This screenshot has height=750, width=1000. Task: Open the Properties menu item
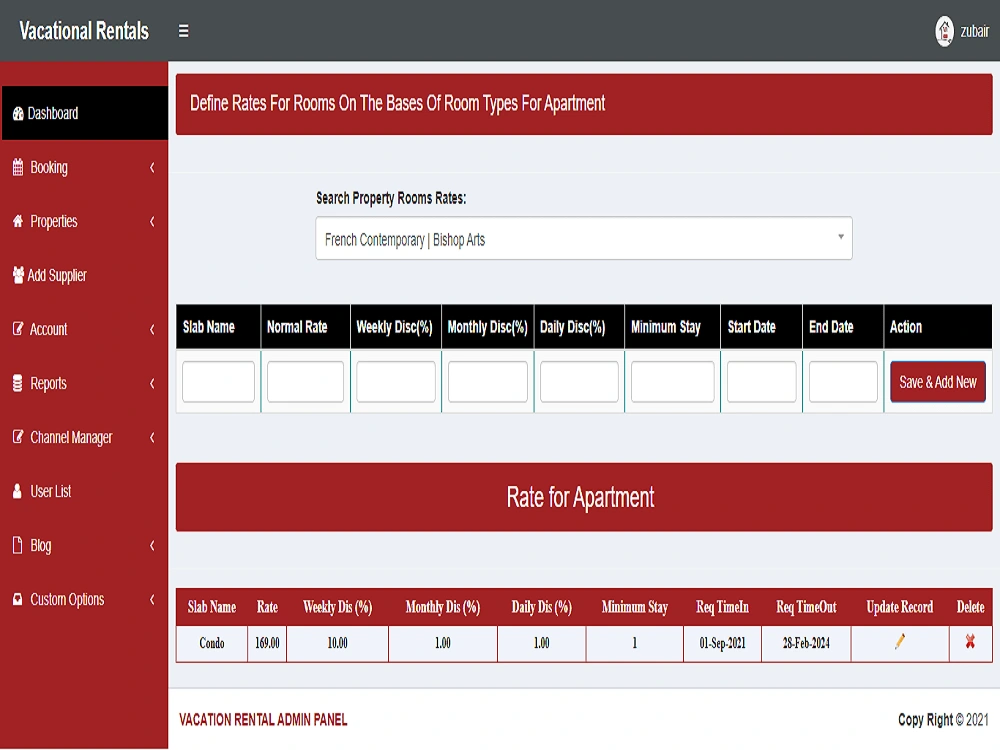(x=85, y=221)
